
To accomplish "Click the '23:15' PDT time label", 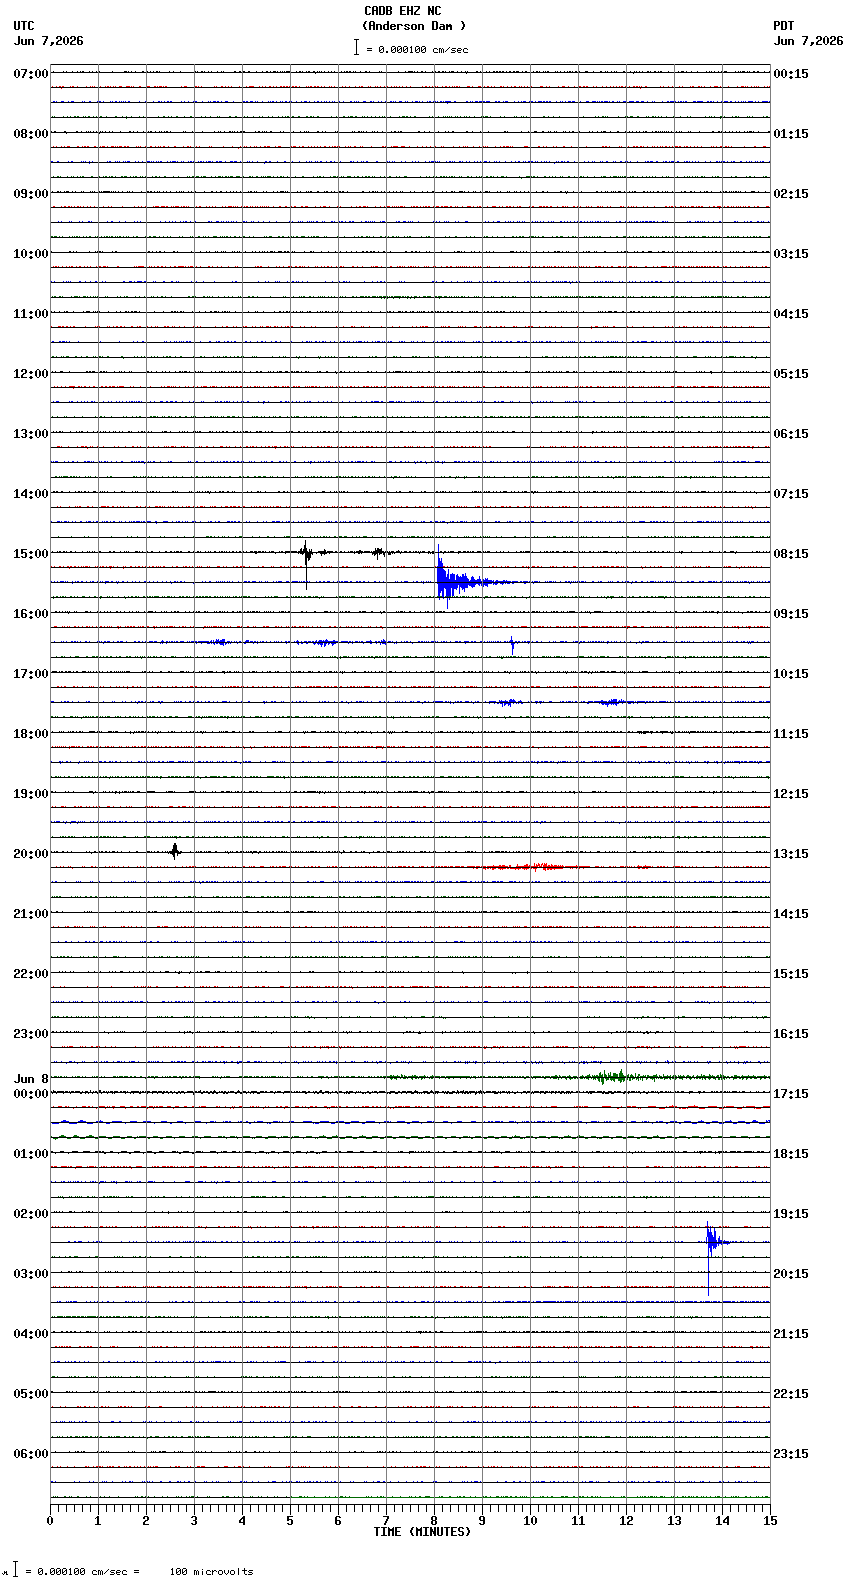I will [791, 1454].
